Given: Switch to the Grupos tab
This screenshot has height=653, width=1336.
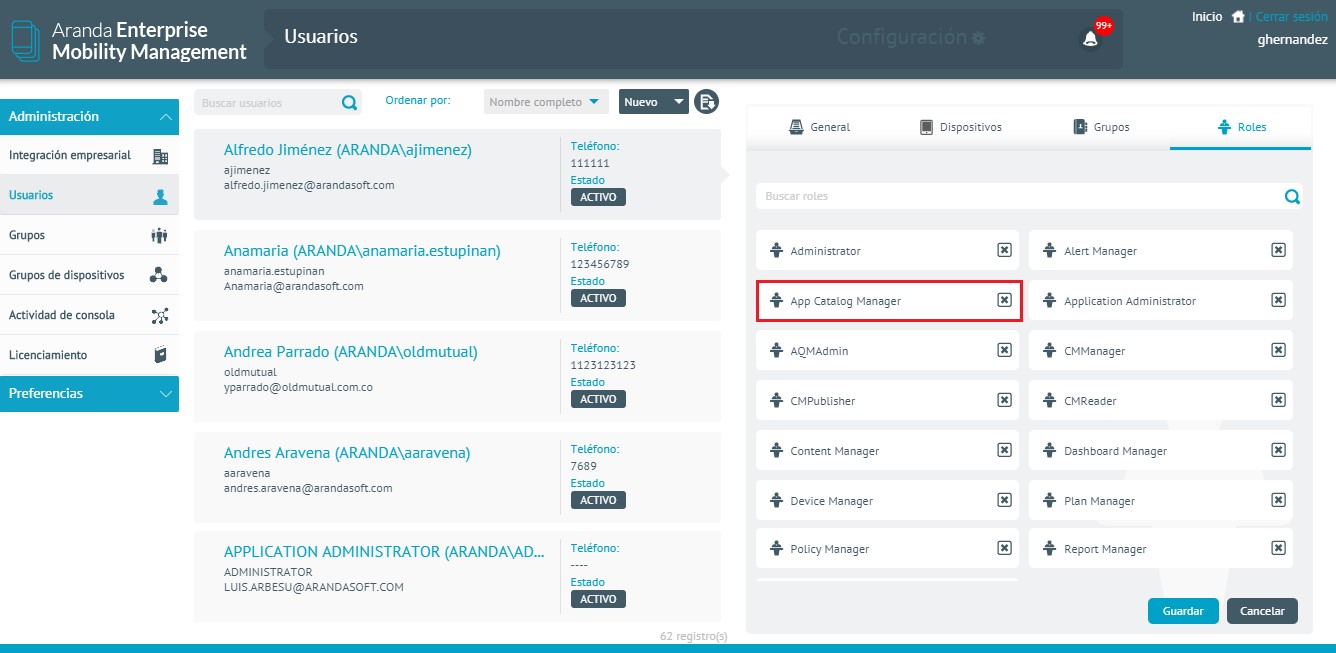Looking at the screenshot, I should click(1101, 127).
